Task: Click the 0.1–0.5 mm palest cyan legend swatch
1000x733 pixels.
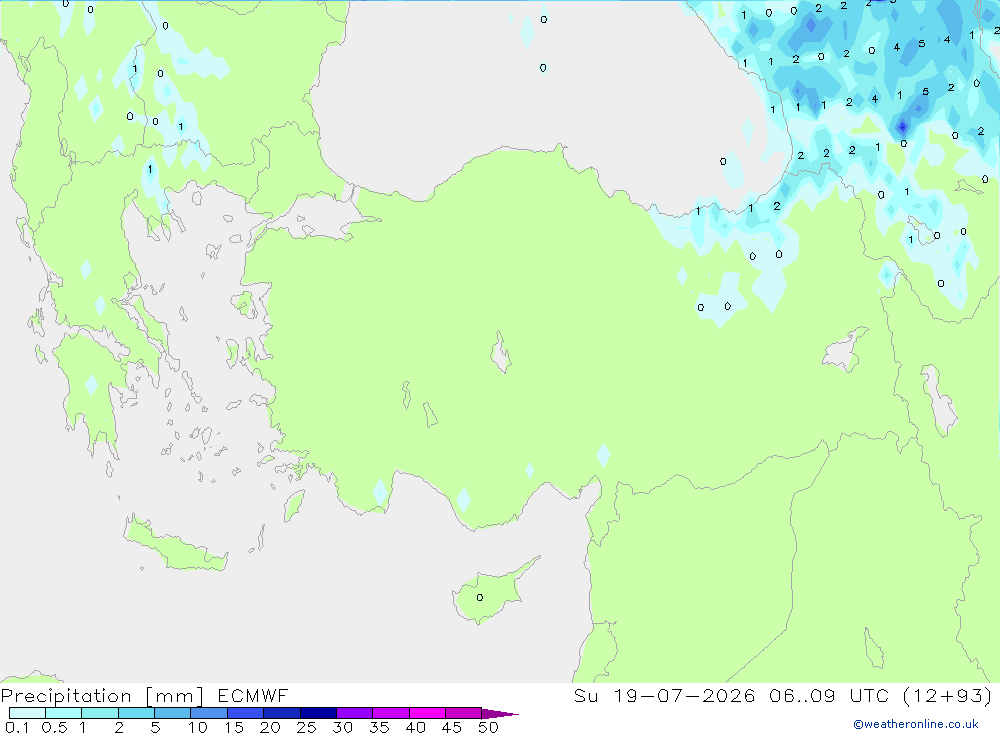Action: coord(27,713)
